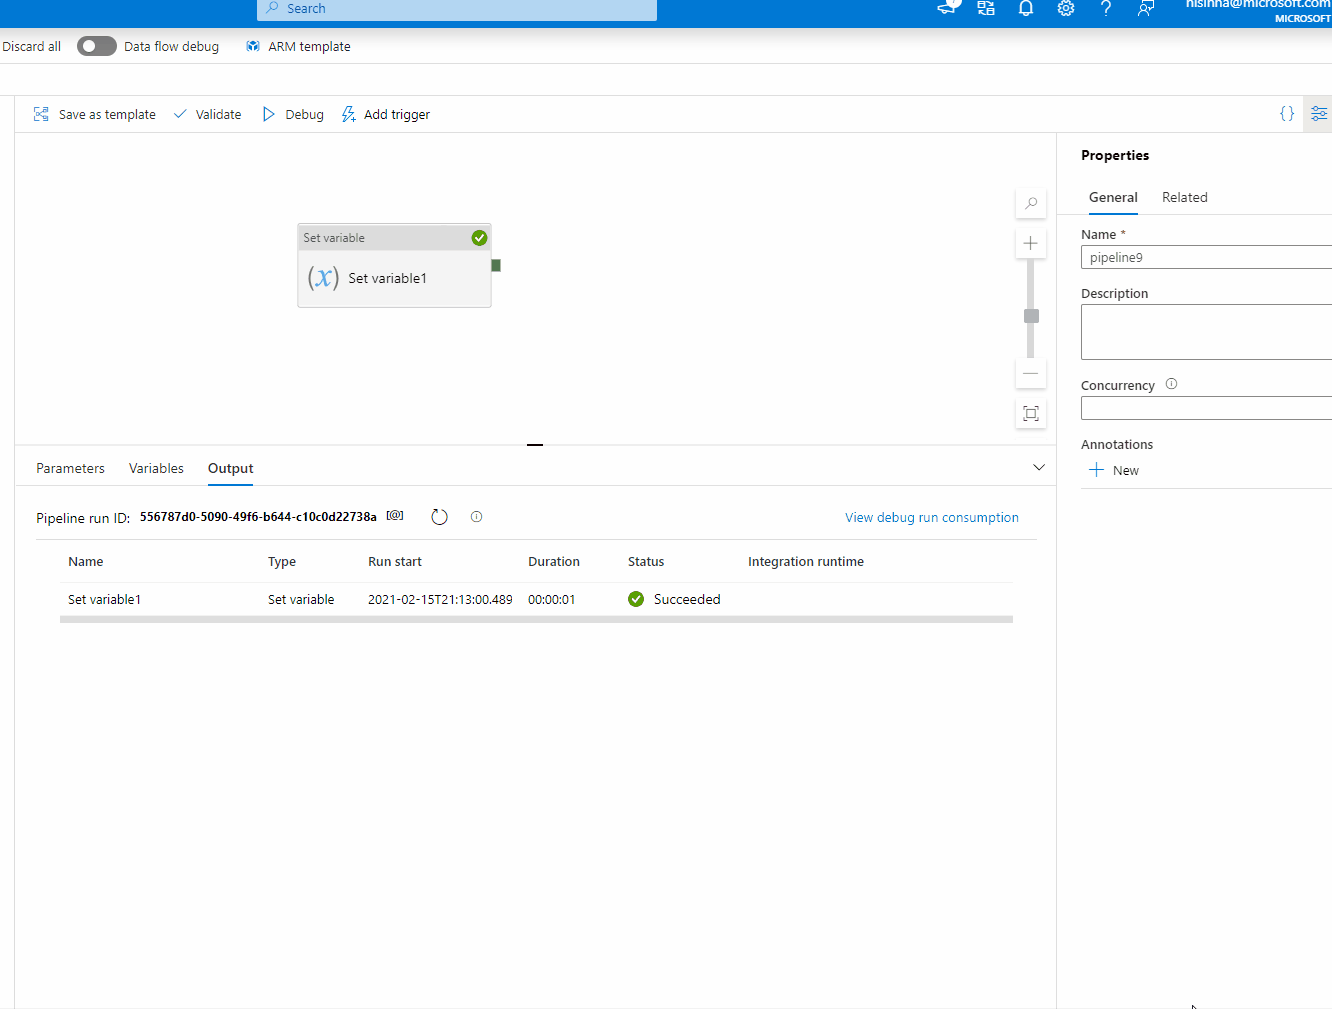The height and width of the screenshot is (1009, 1332).
Task: Select the Related tab in Properties
Action: [x=1185, y=198]
